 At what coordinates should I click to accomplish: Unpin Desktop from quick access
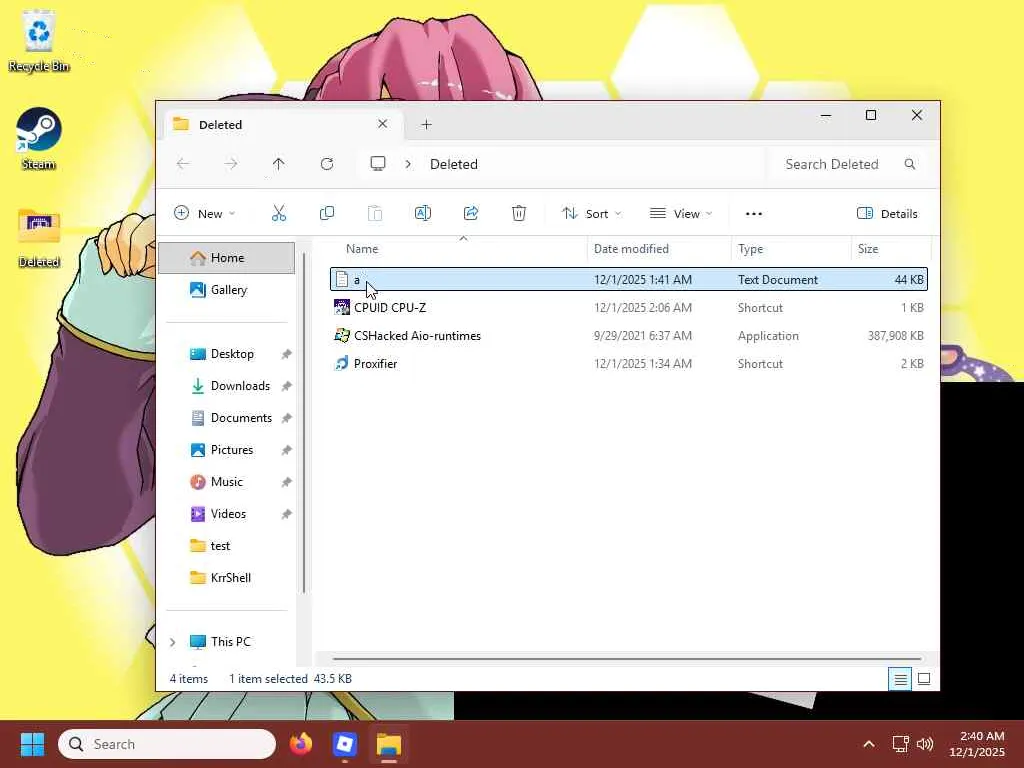(286, 354)
